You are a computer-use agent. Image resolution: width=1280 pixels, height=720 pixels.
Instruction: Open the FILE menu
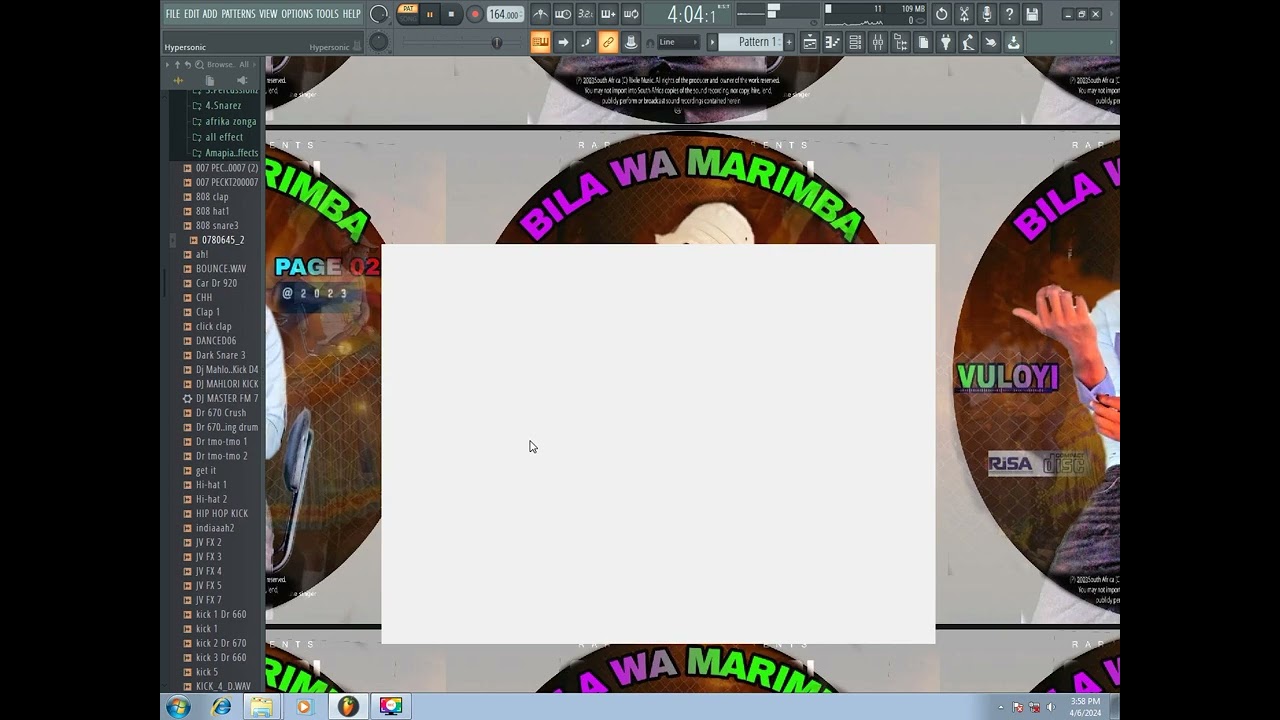(x=172, y=14)
